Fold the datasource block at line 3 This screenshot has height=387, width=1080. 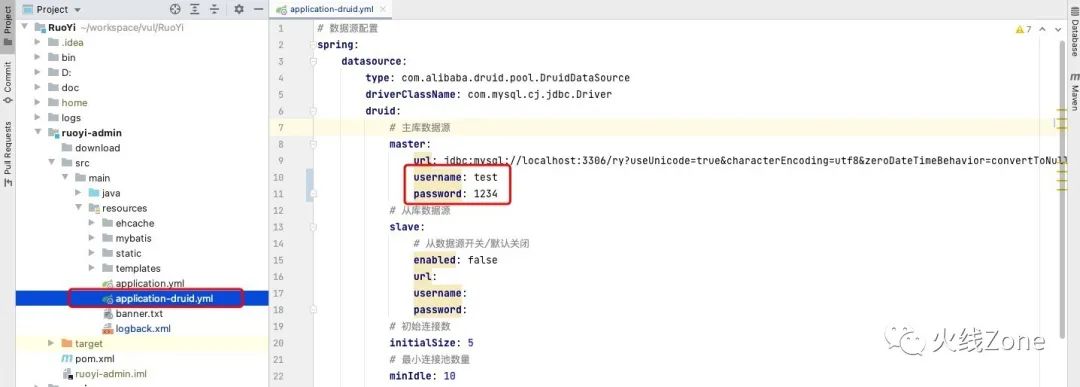[313, 61]
